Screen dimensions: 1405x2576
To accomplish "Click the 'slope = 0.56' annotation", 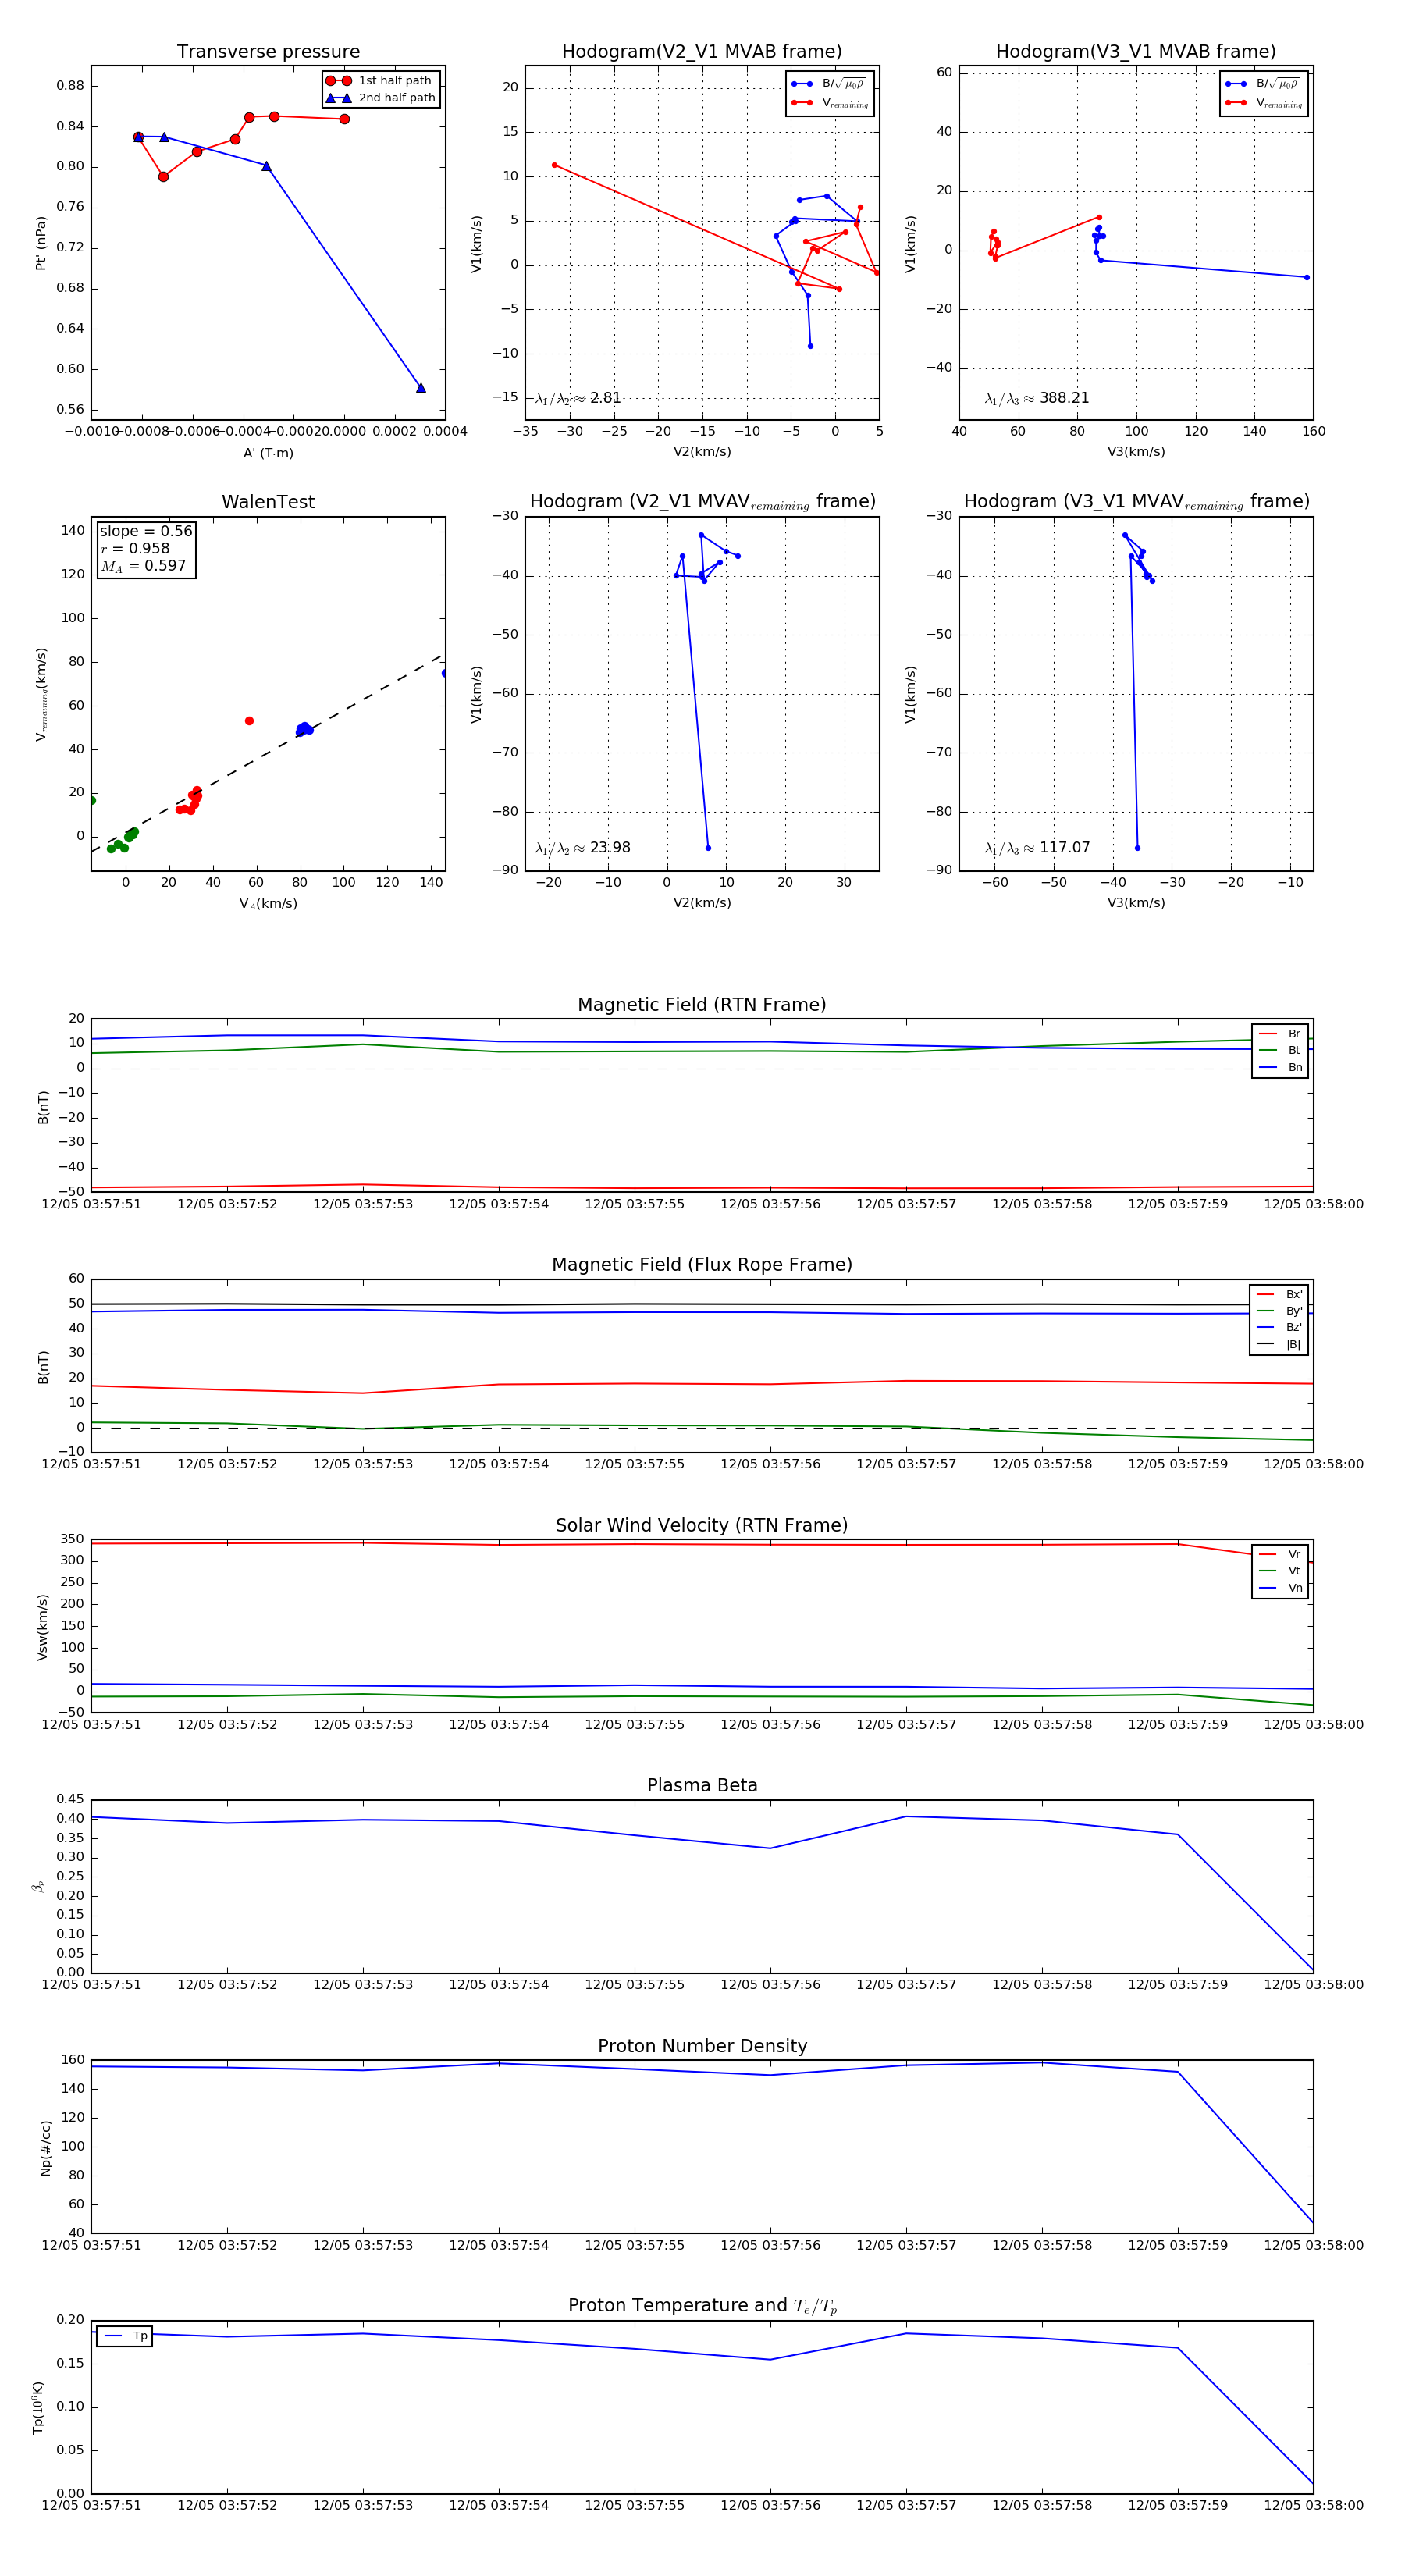I will [x=146, y=532].
